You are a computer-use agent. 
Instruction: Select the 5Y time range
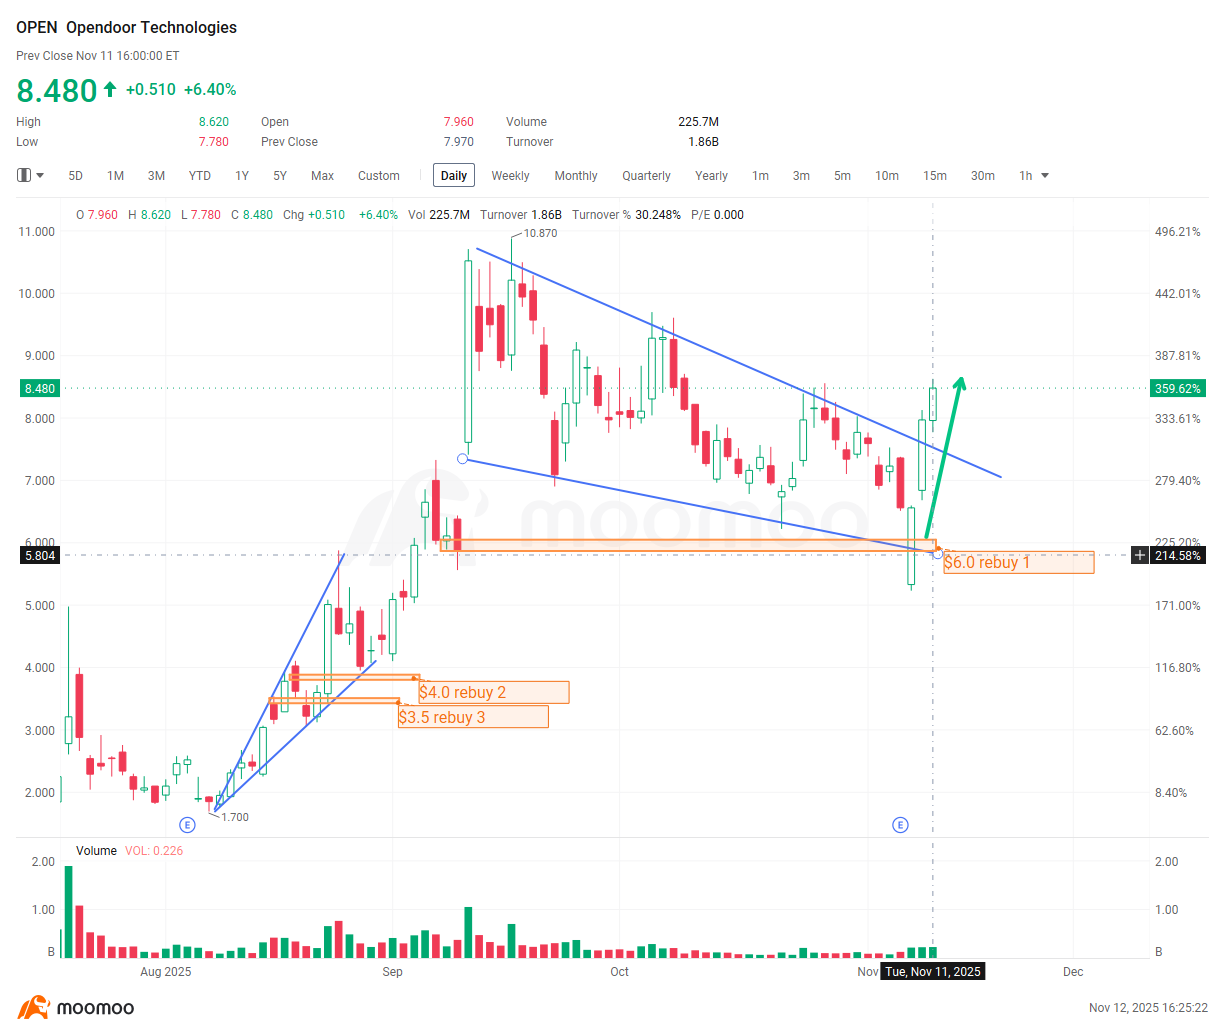(x=280, y=176)
